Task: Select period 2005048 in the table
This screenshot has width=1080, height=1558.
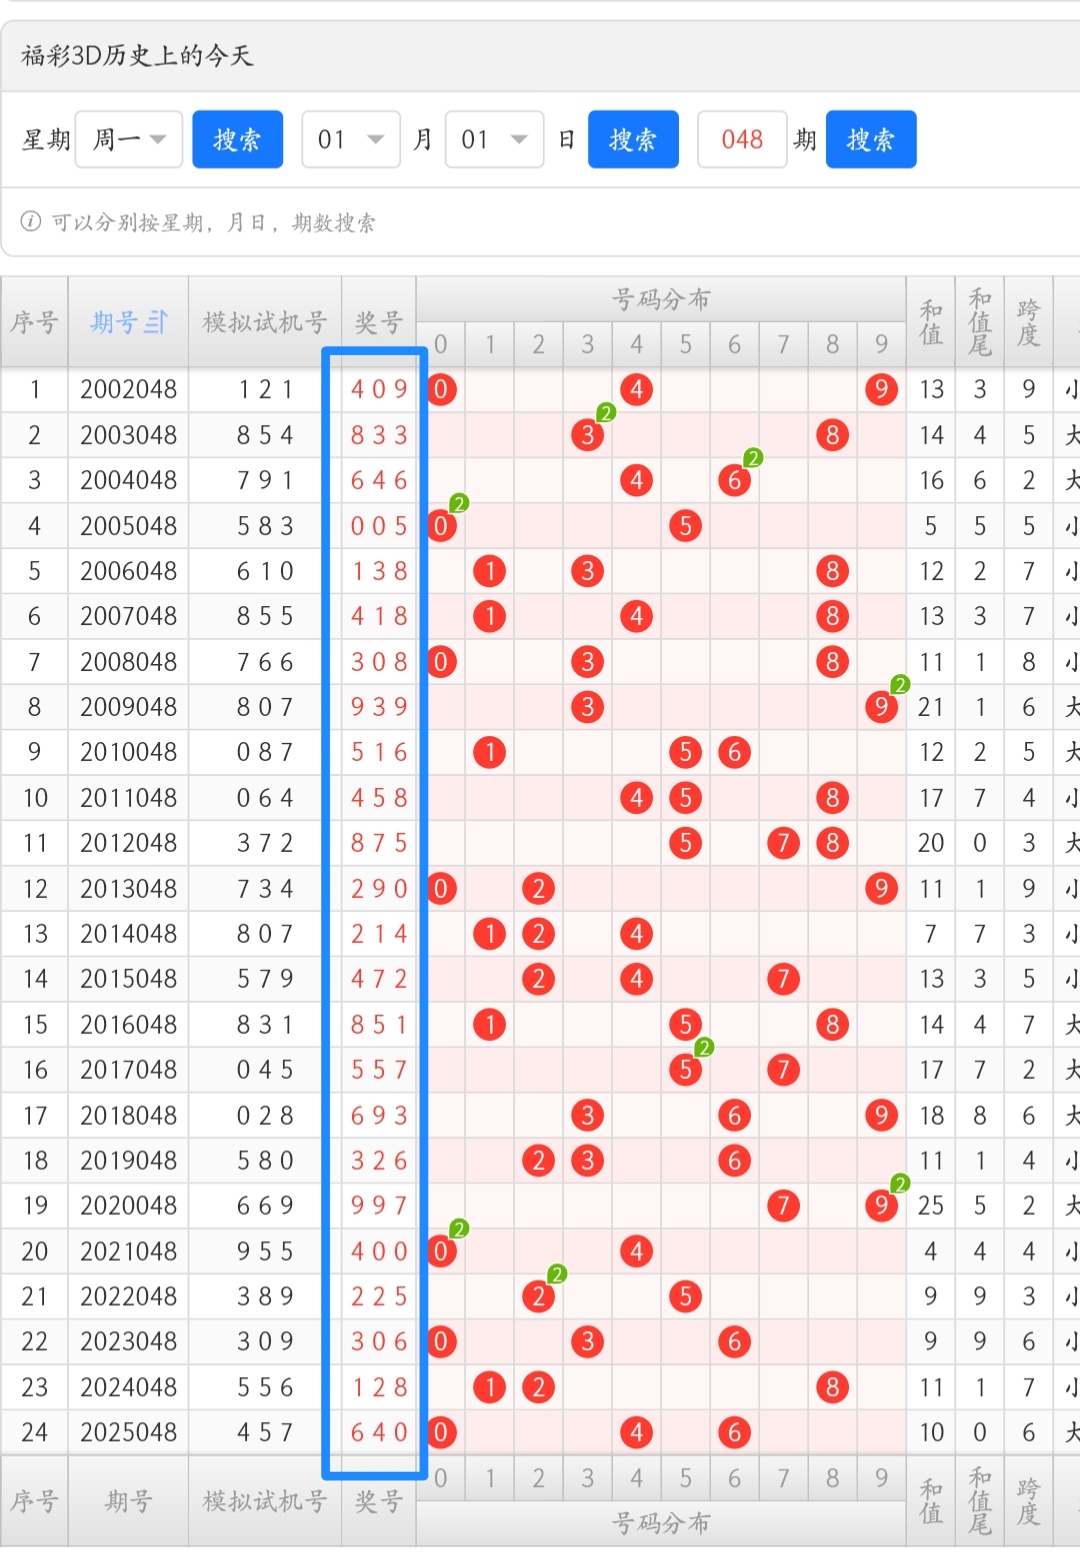Action: [x=129, y=526]
